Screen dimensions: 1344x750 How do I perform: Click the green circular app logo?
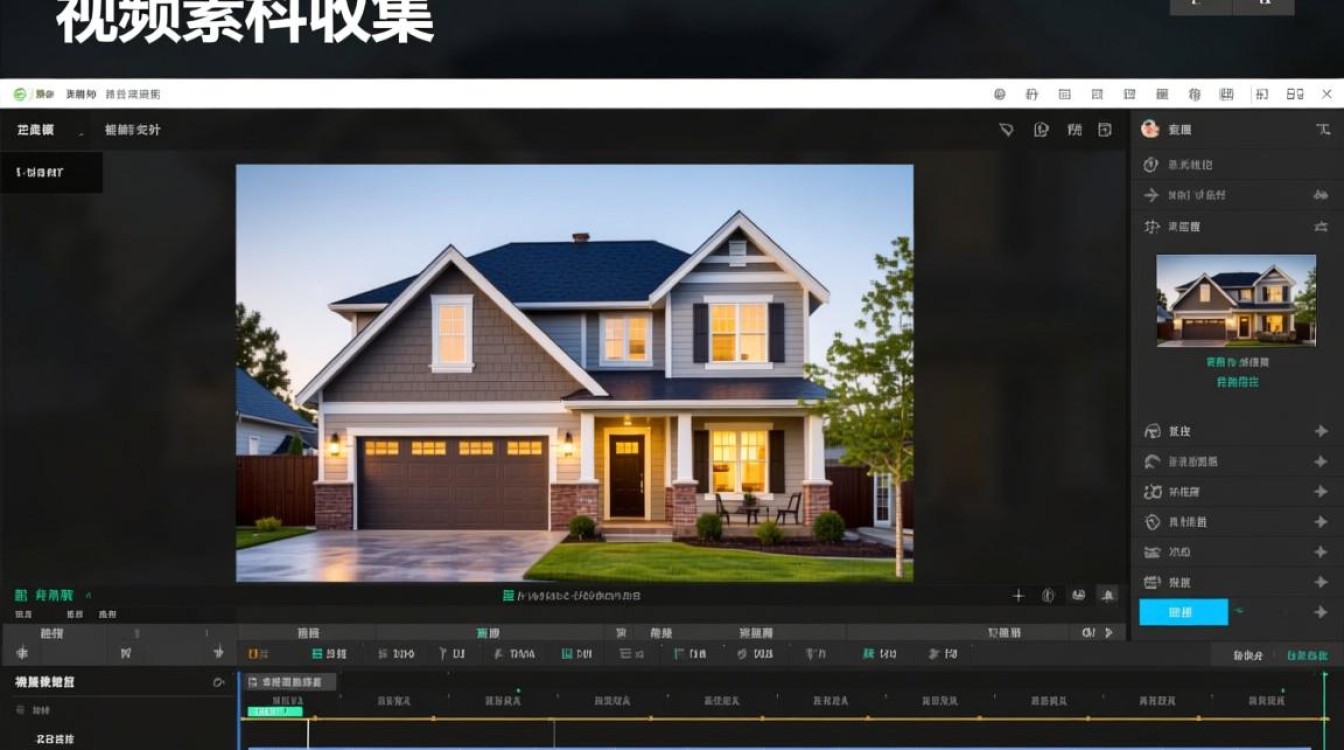(20, 94)
